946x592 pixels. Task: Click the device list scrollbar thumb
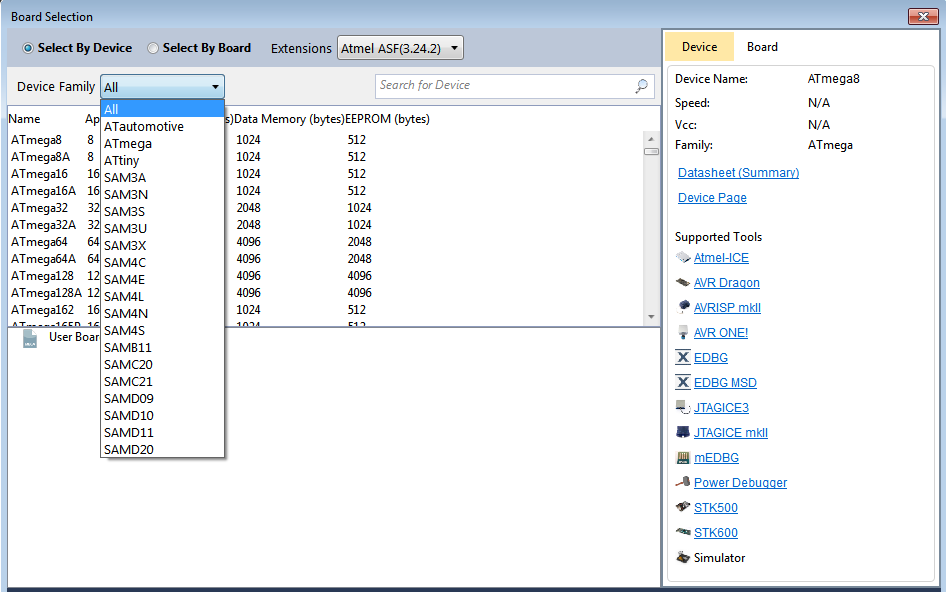click(x=651, y=151)
